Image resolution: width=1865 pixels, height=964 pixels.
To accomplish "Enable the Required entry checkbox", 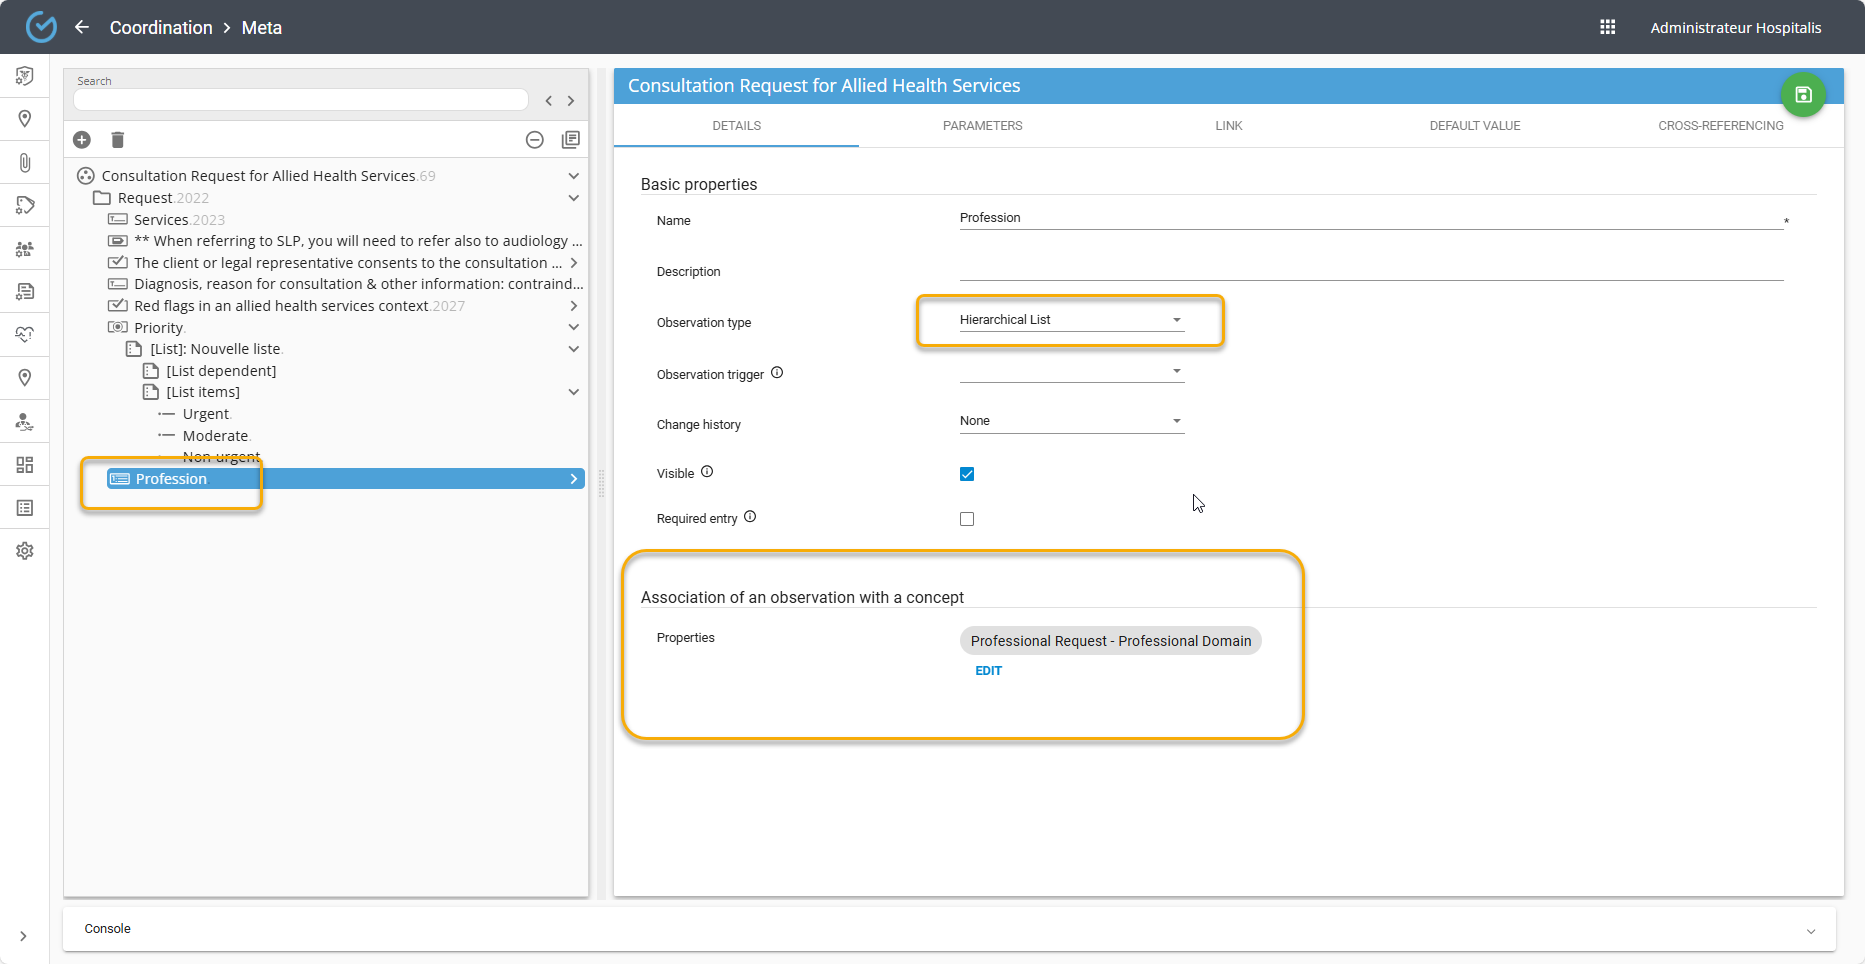I will coord(967,519).
